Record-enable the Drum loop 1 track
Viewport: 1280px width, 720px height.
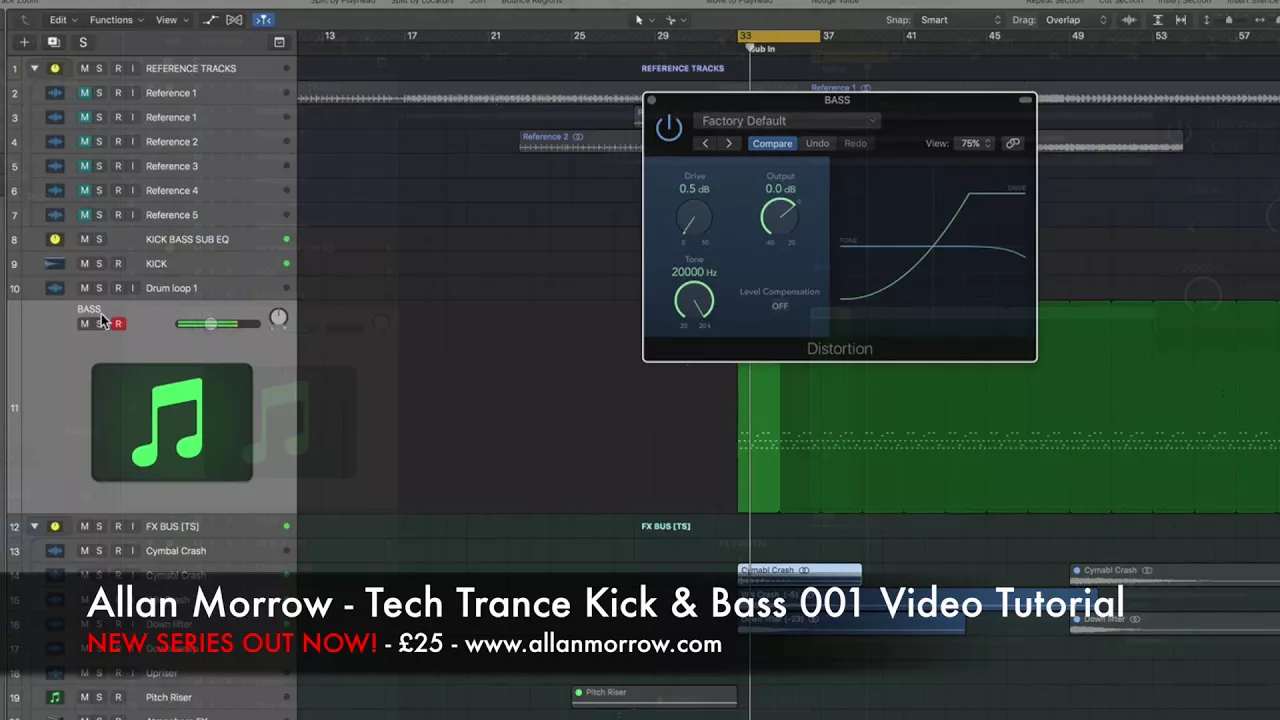coord(118,288)
